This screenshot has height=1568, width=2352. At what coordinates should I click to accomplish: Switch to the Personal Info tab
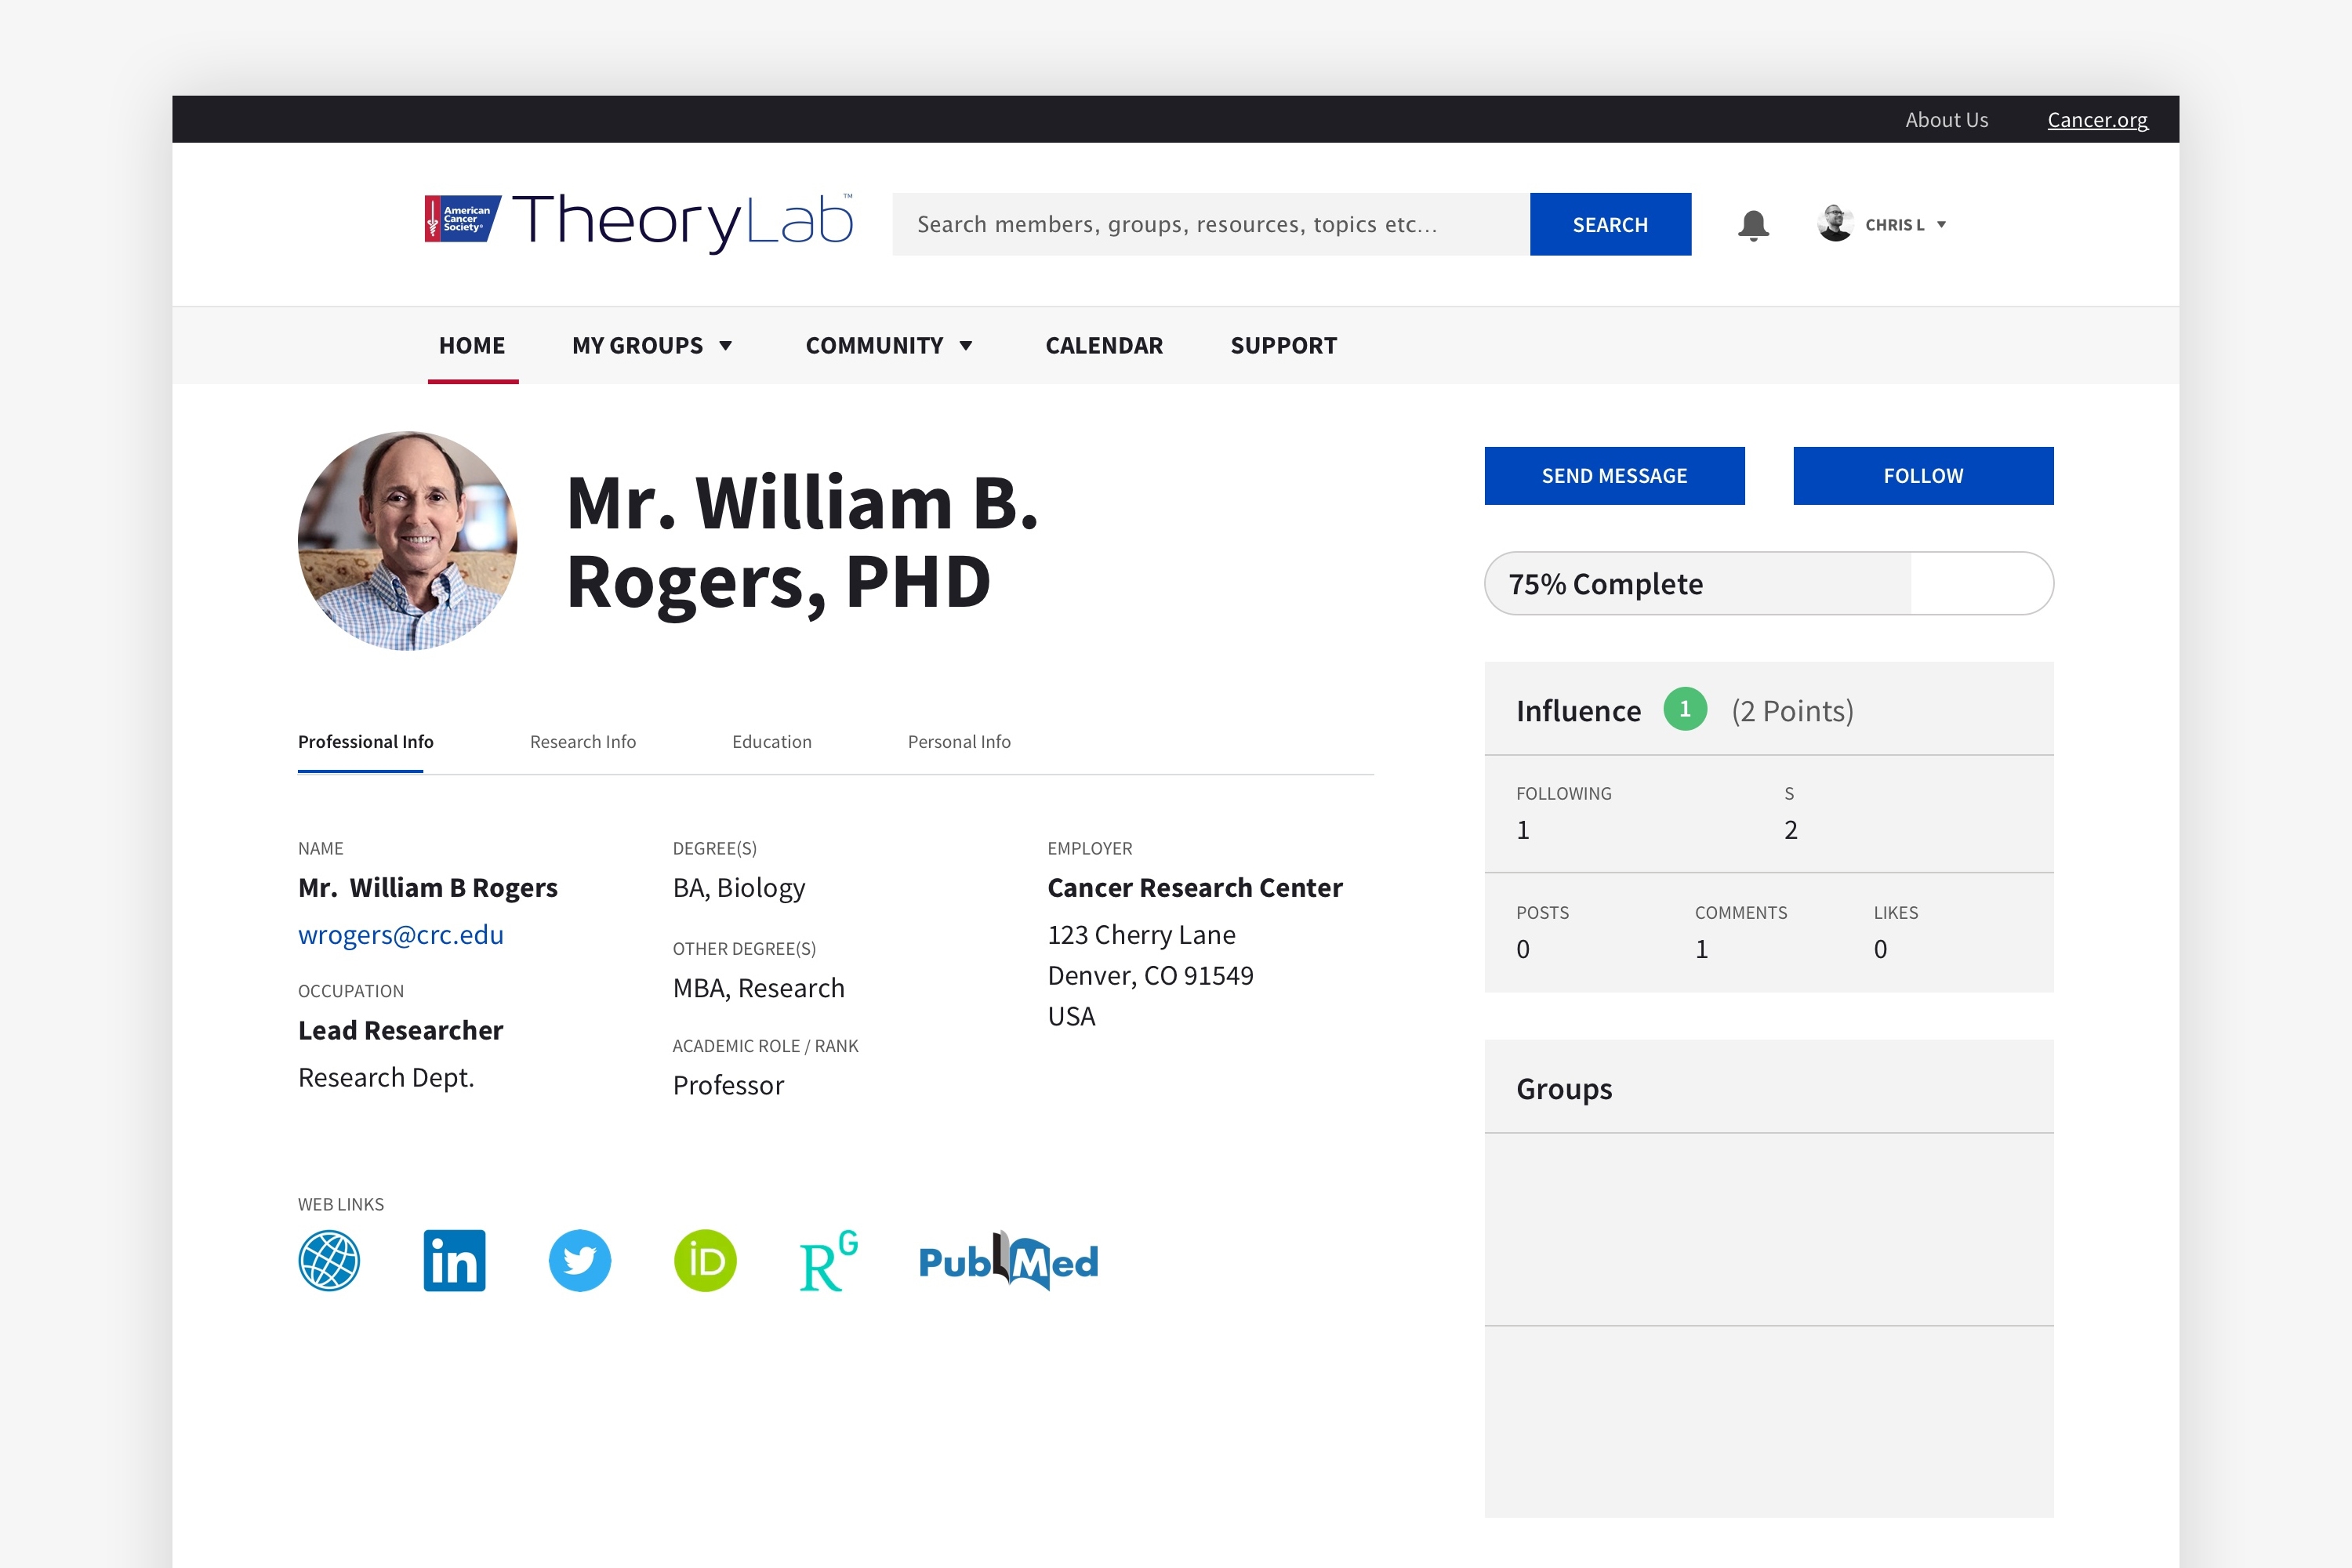[959, 742]
